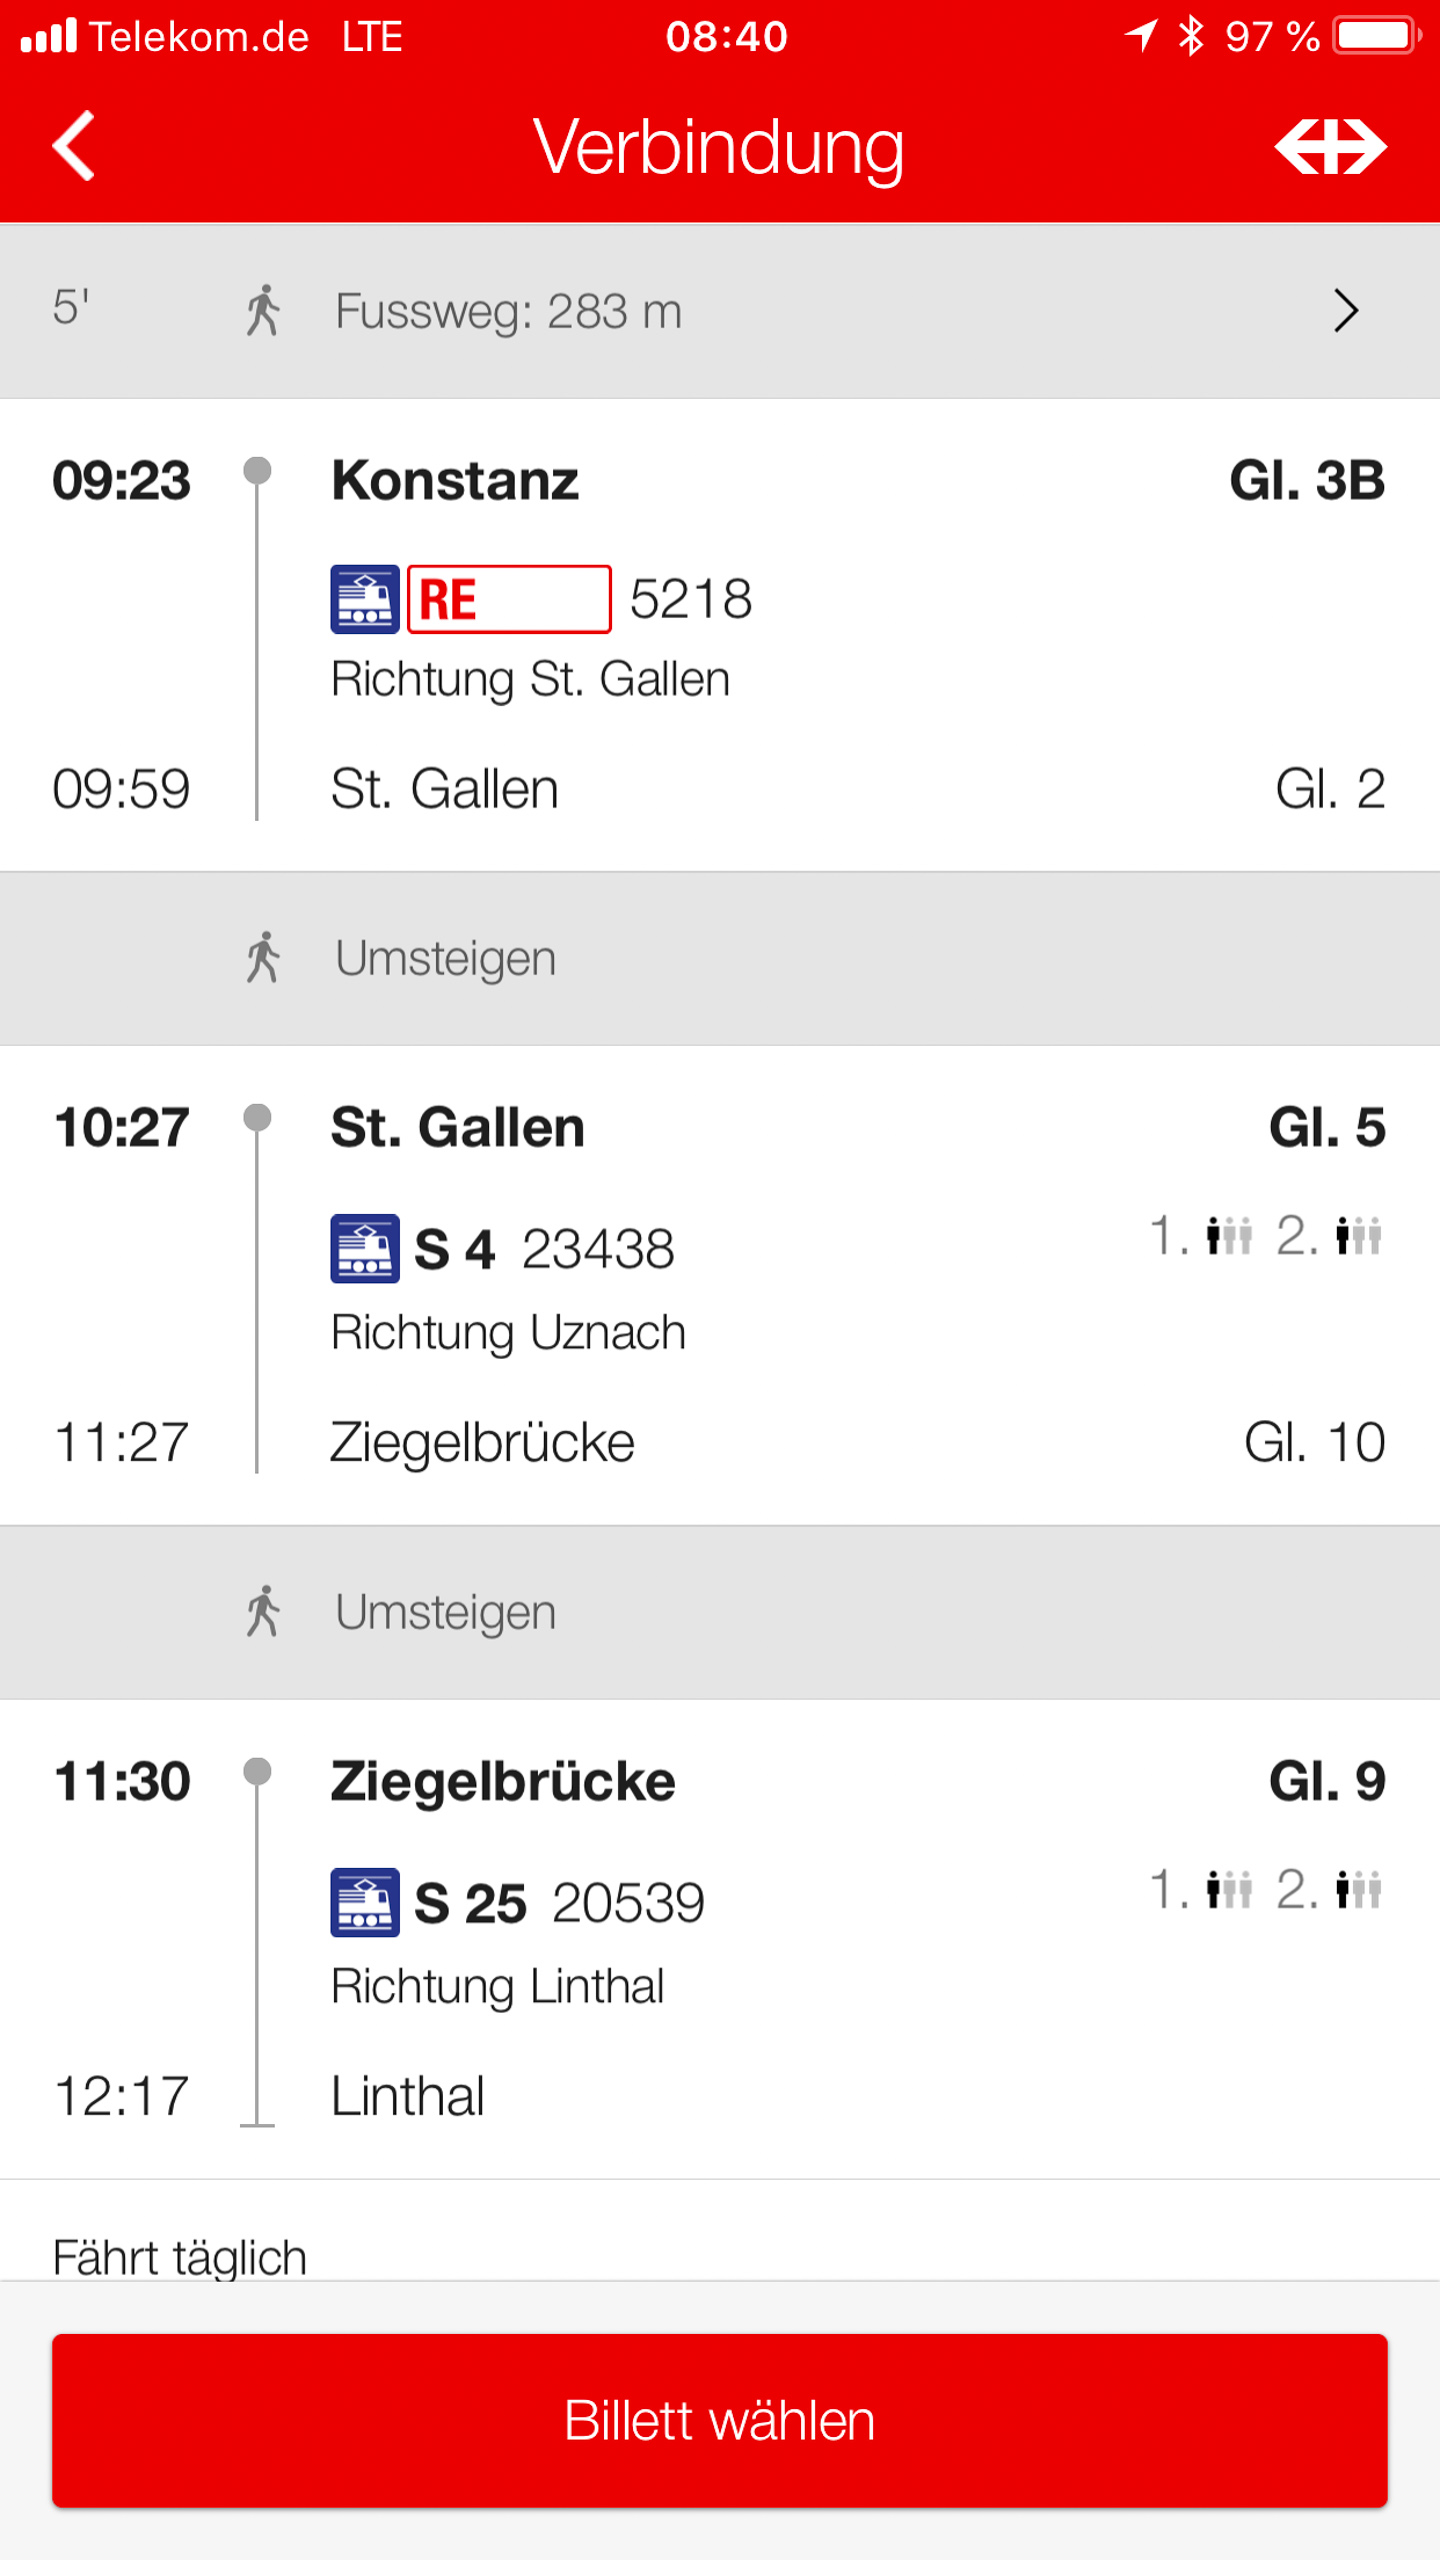Tap the train icon beside RE 5218
Screen dimensions: 1440x2560
365,599
